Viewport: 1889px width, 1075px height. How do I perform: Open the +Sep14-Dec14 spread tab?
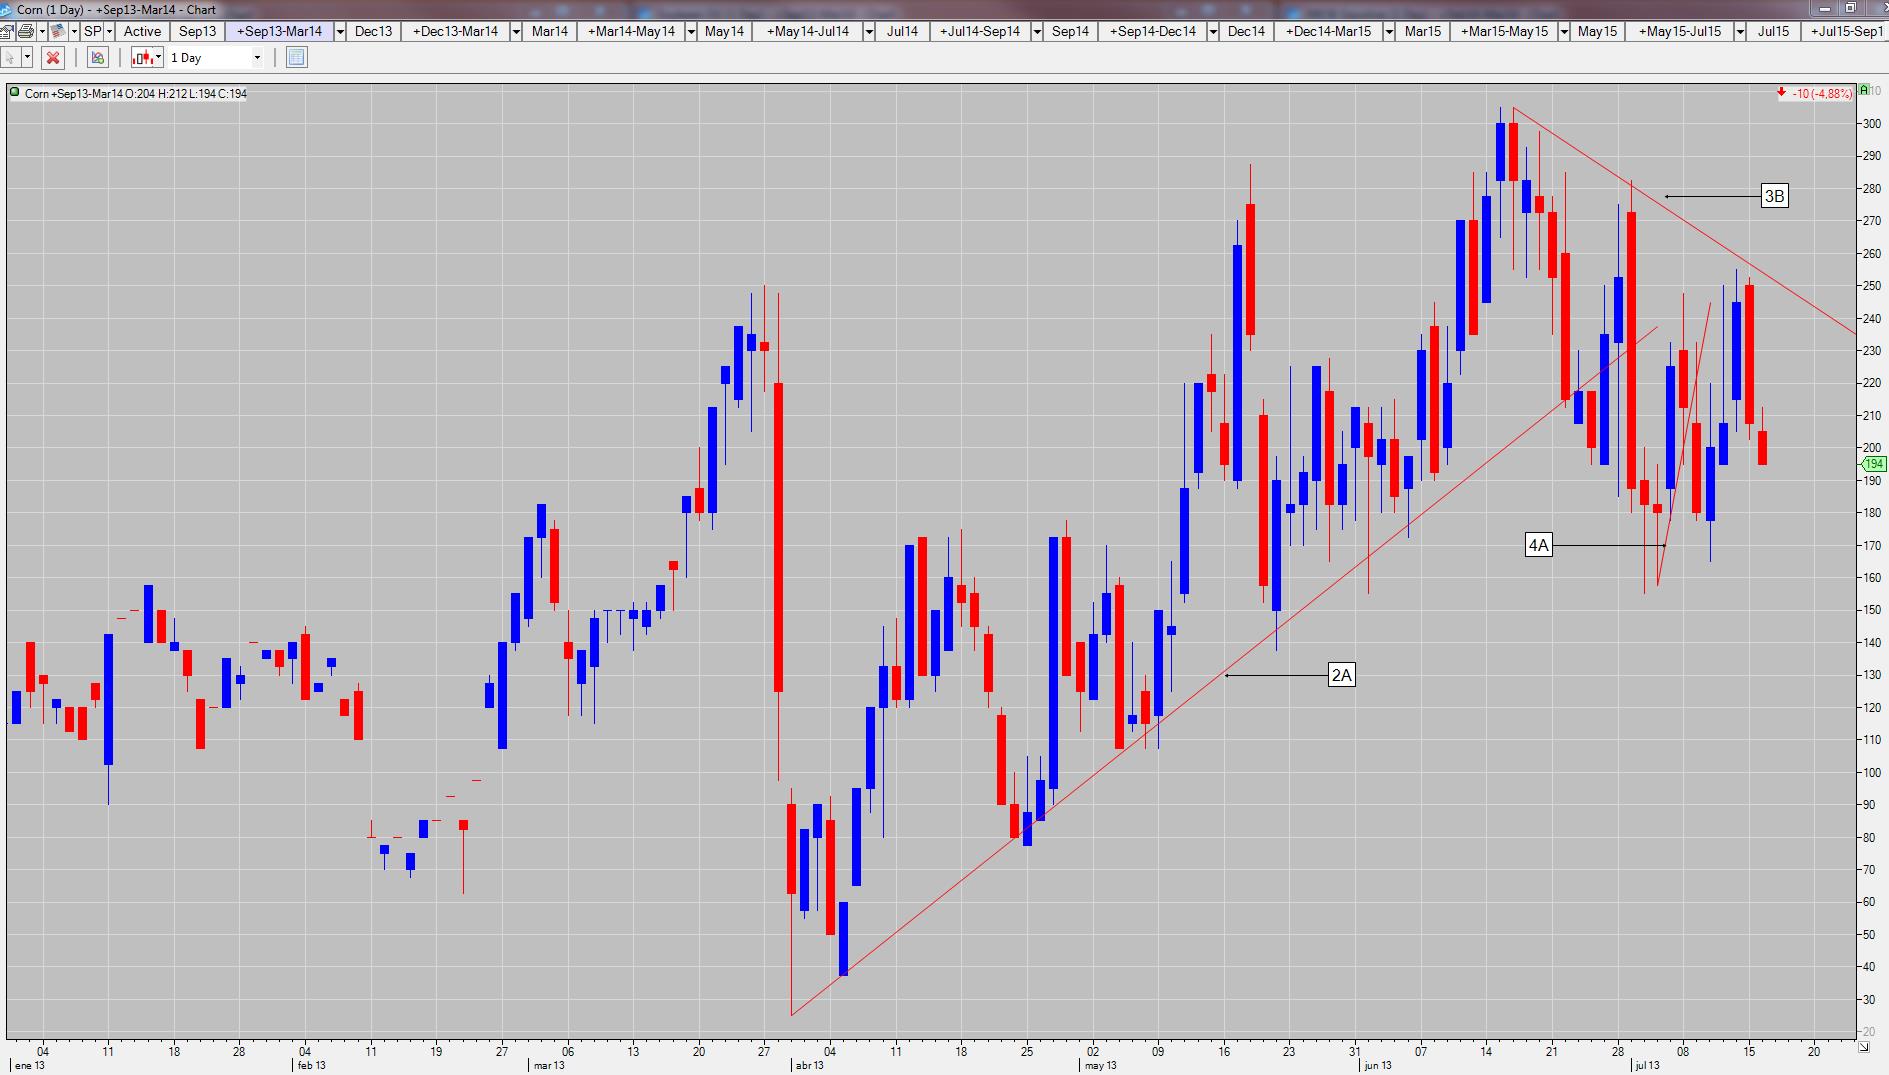pos(1153,31)
